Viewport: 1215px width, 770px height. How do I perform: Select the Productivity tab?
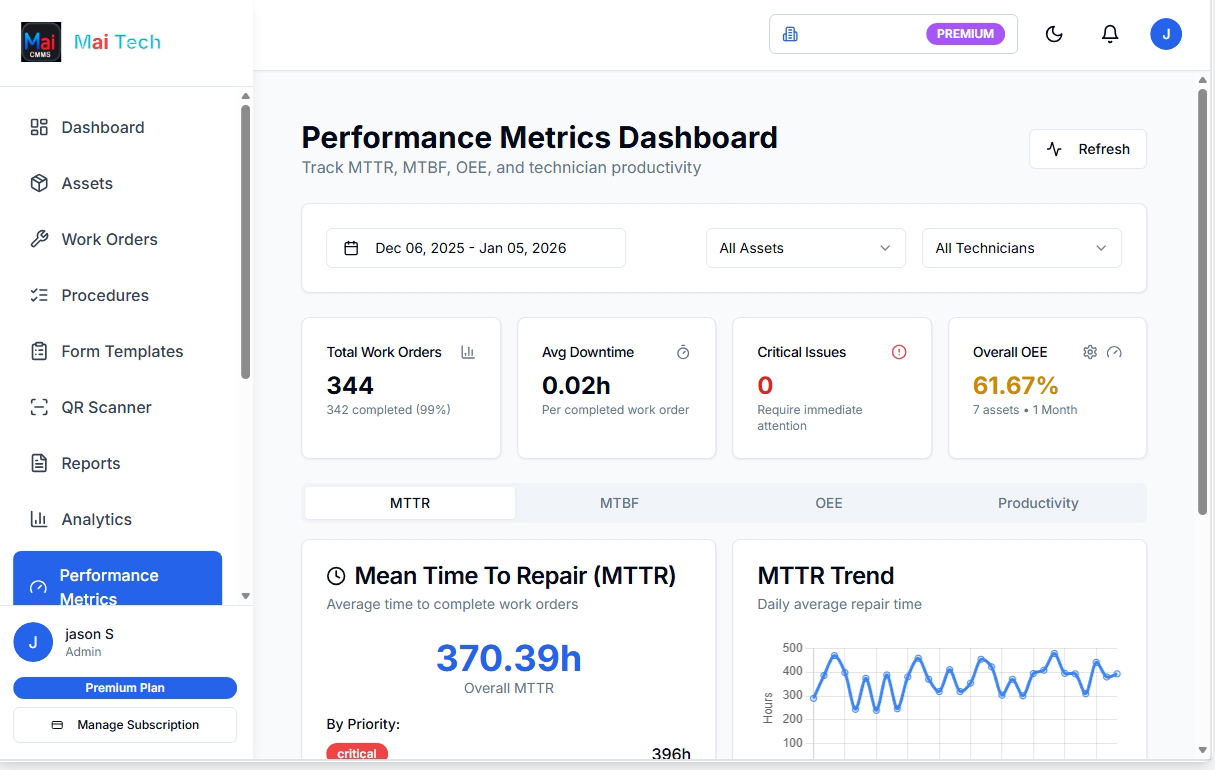pyautogui.click(x=1038, y=503)
